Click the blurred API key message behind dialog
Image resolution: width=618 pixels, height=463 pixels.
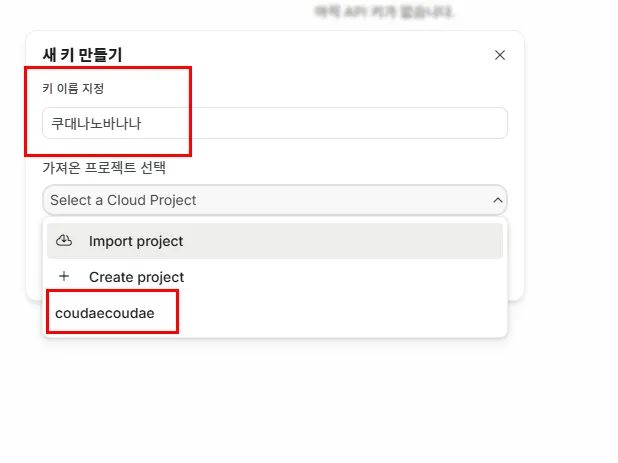pyautogui.click(x=385, y=12)
